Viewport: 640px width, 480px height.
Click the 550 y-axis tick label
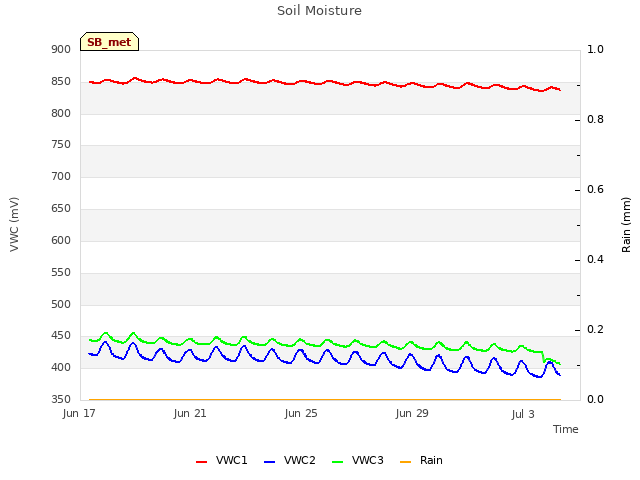[61, 273]
